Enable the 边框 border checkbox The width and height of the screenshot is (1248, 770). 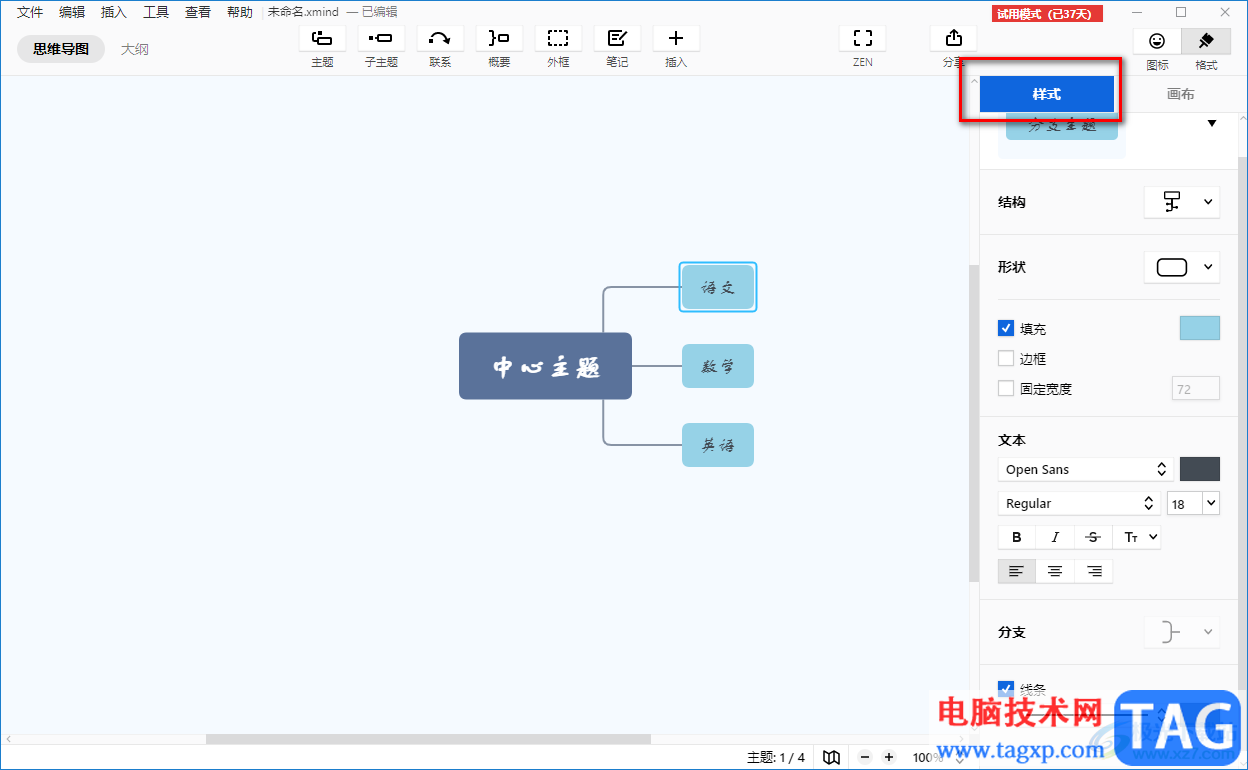point(1006,358)
